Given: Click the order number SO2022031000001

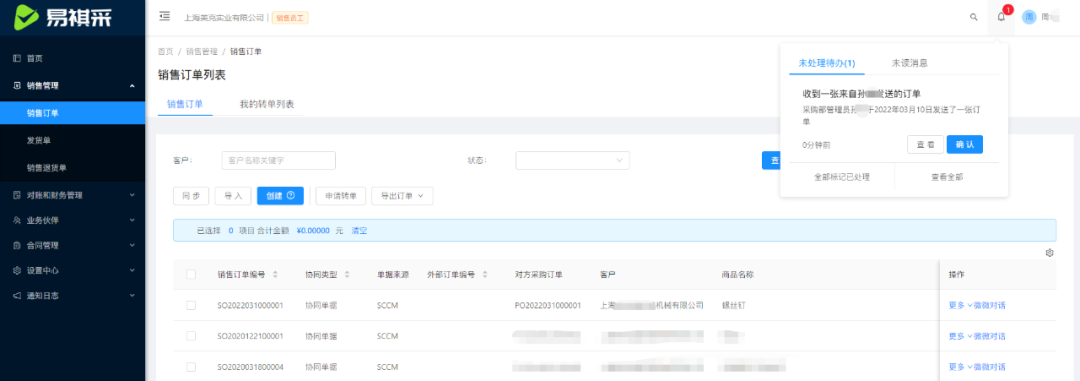Looking at the screenshot, I should point(249,305).
